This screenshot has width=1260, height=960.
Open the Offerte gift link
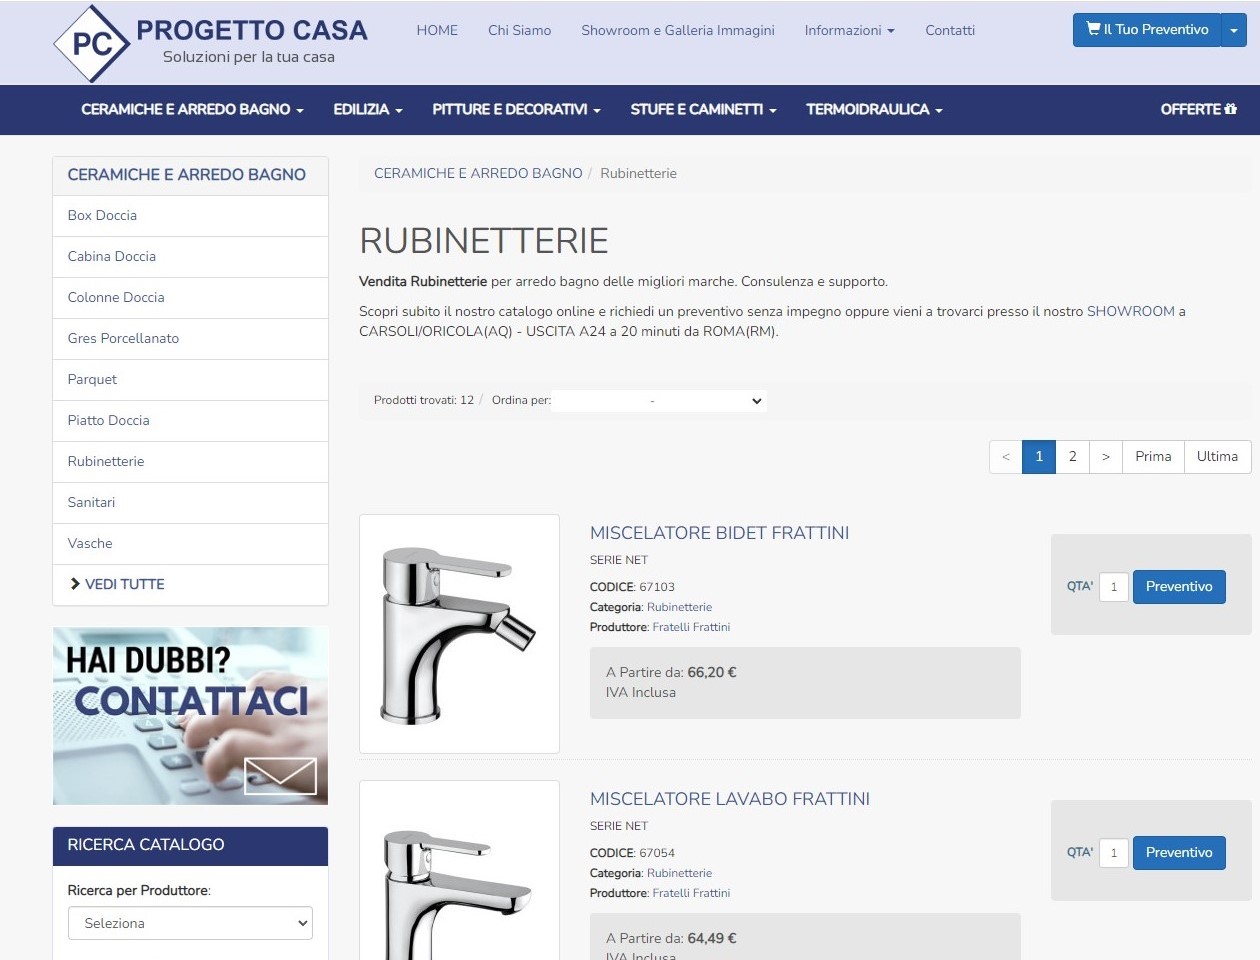point(1198,109)
